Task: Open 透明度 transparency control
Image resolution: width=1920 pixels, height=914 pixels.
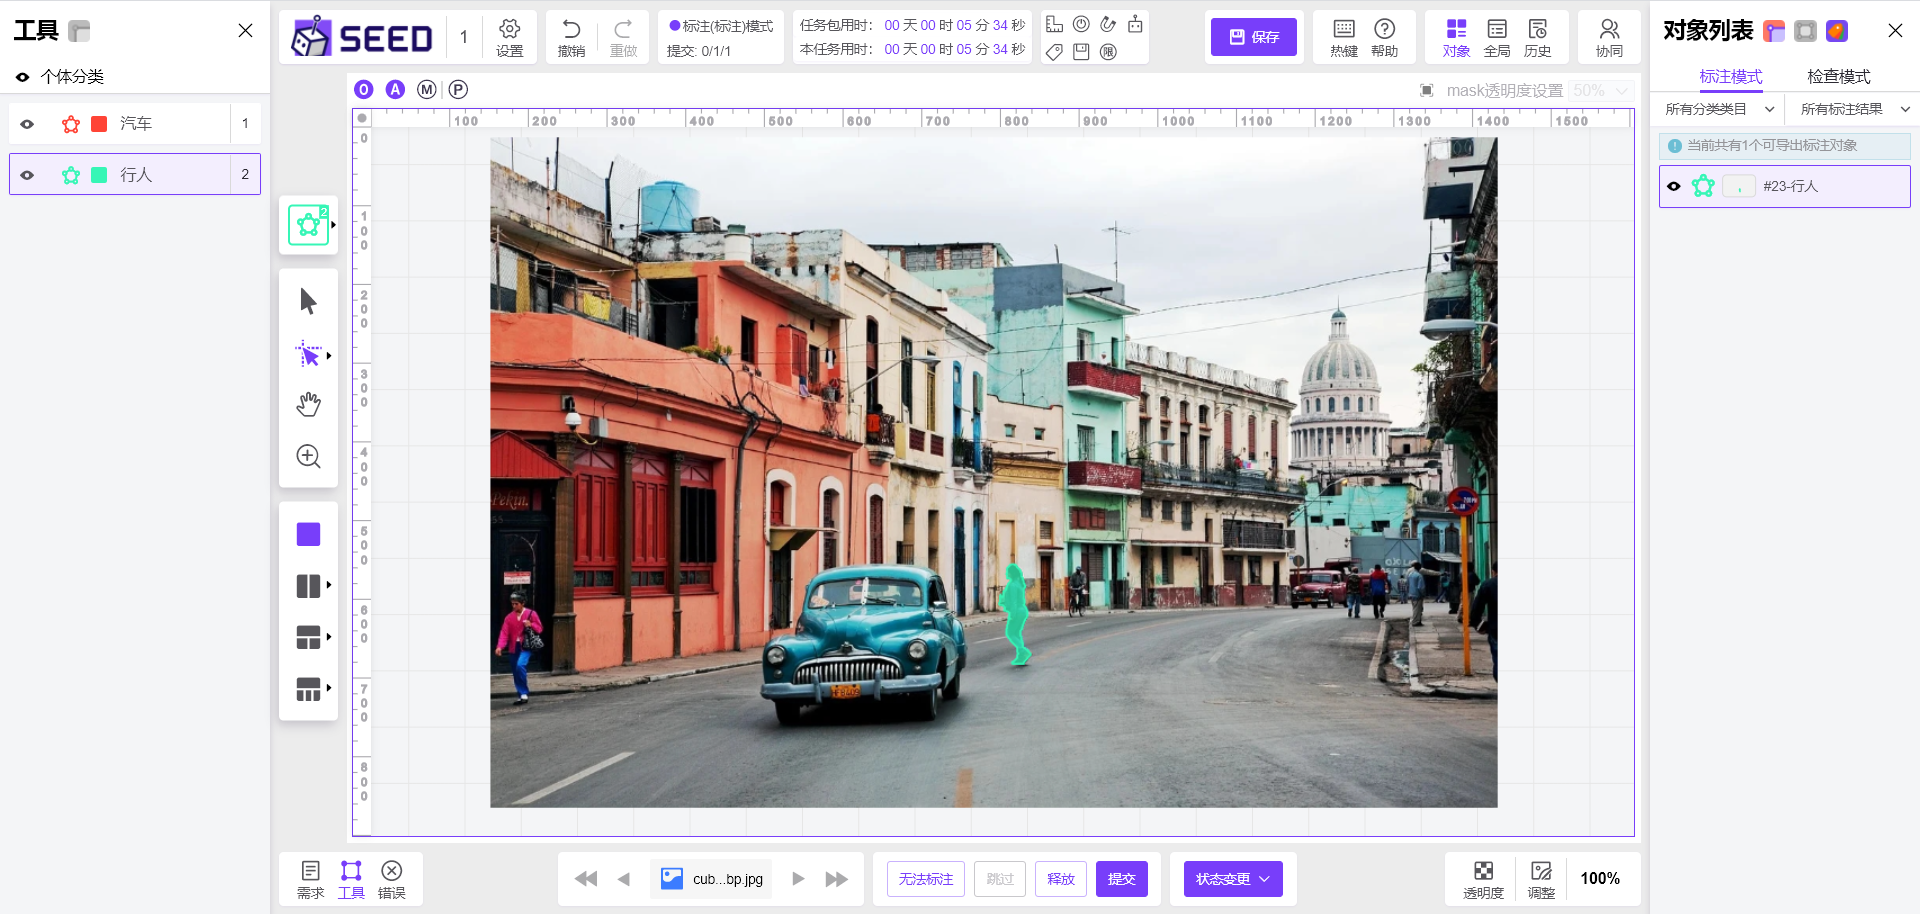Action: click(1483, 880)
